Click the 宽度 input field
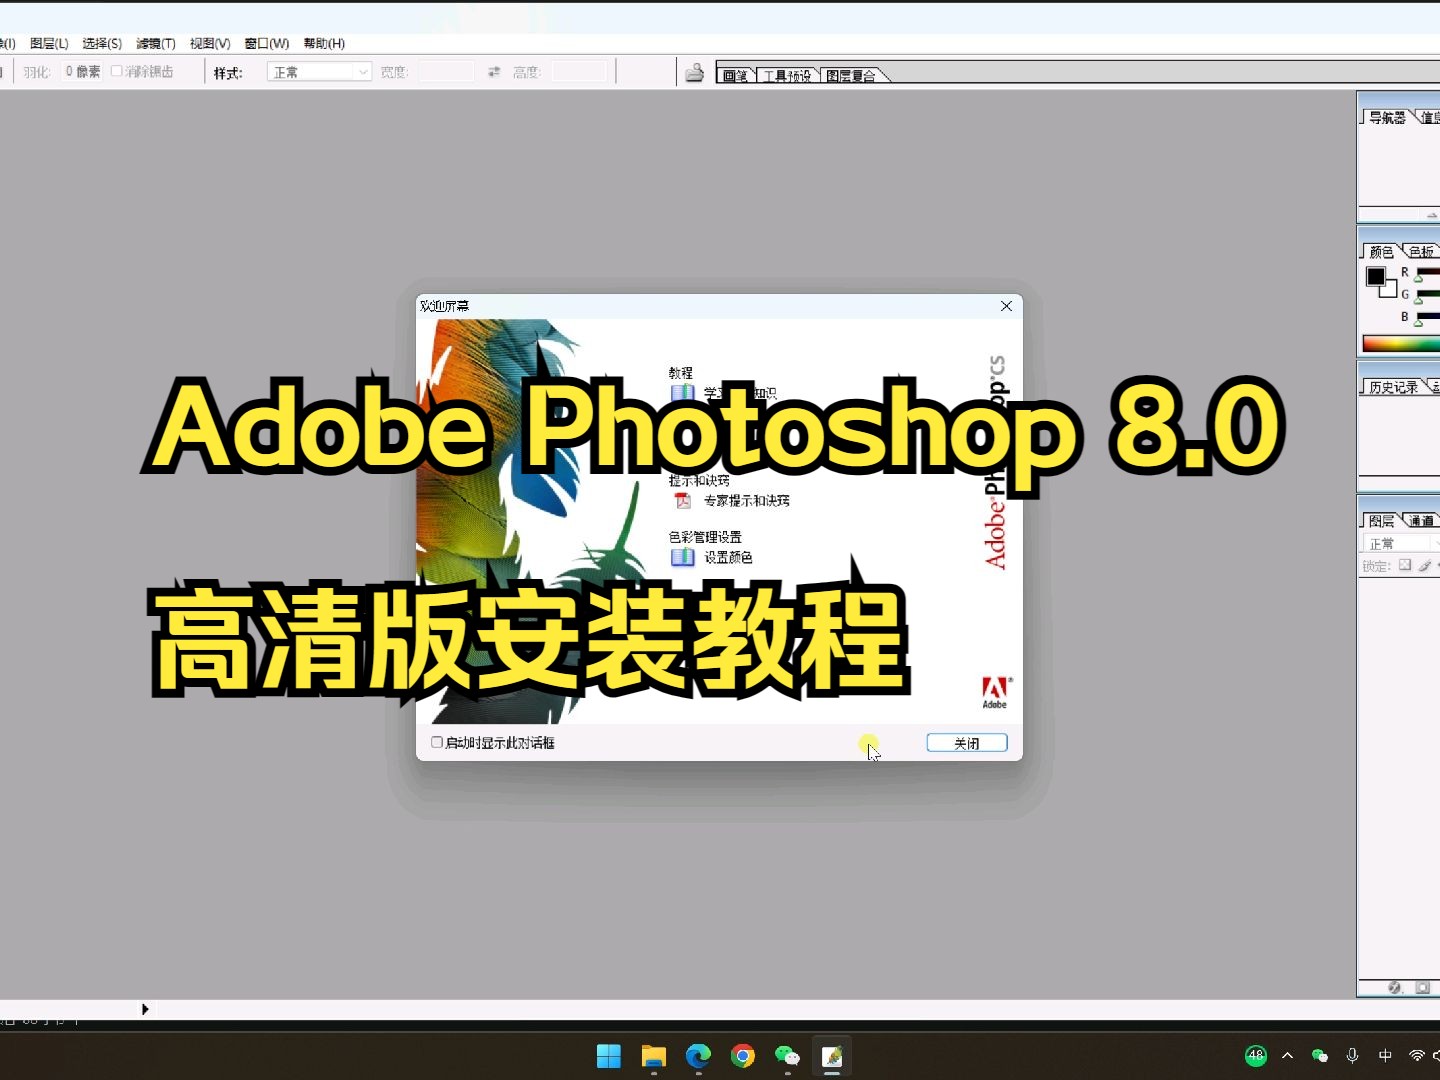This screenshot has height=1080, width=1440. (x=447, y=71)
